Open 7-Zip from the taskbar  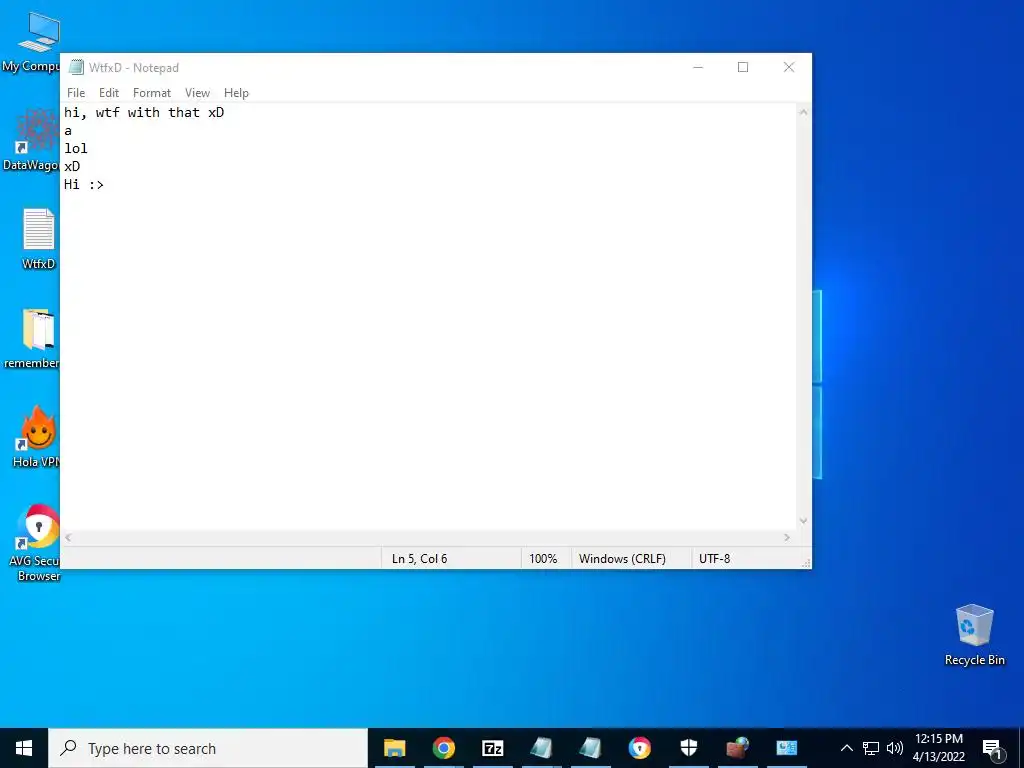click(492, 748)
